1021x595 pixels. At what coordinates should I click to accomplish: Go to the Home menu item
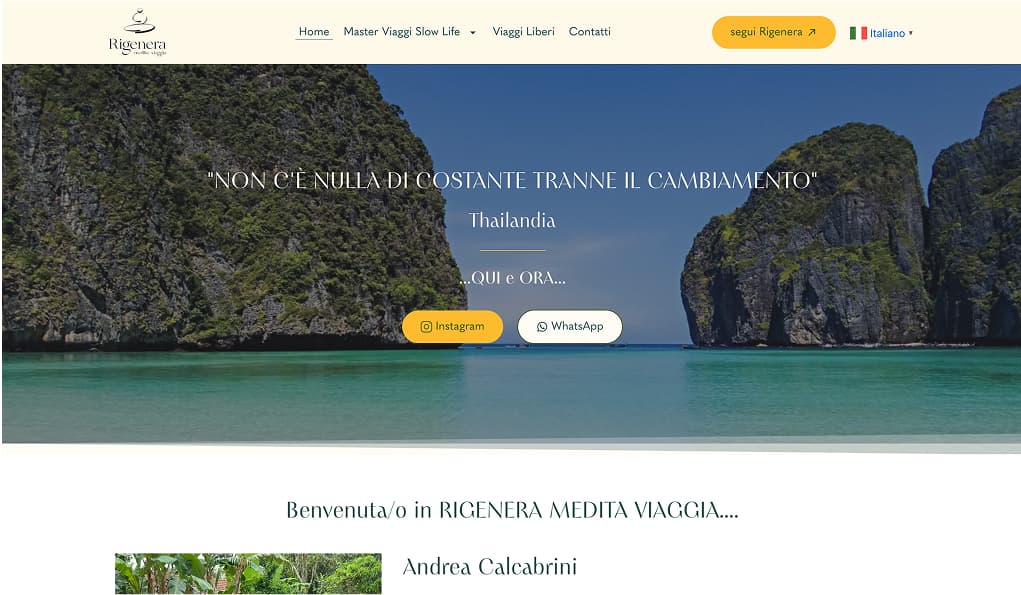coord(314,31)
